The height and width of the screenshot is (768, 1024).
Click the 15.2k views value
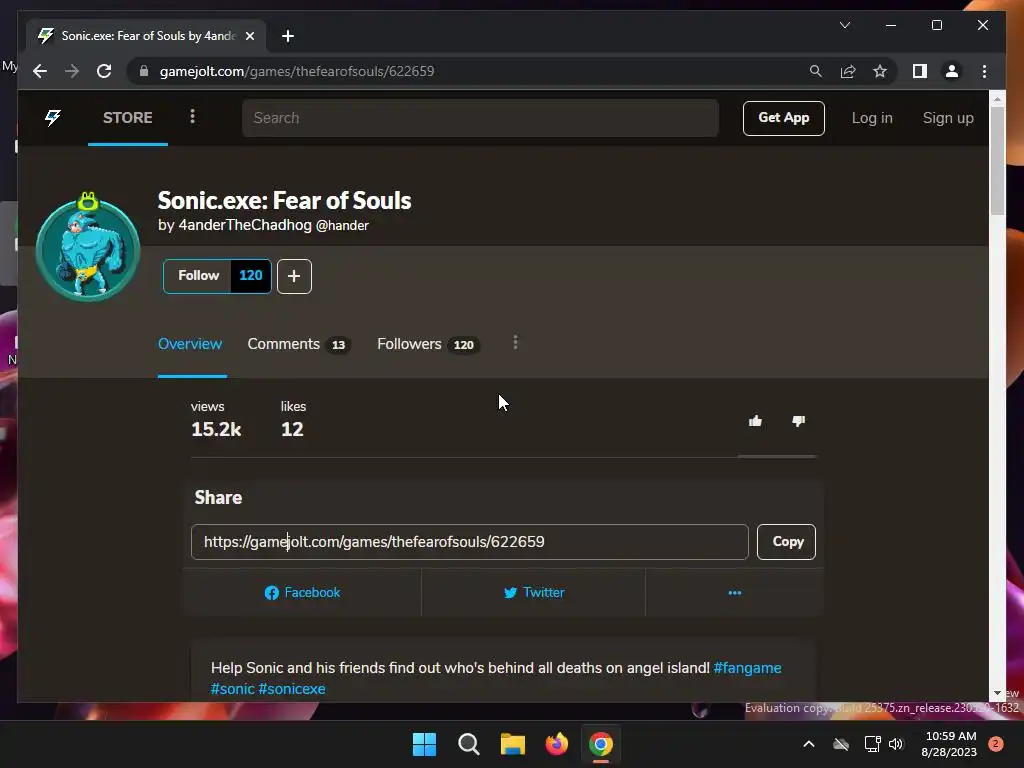(x=216, y=429)
